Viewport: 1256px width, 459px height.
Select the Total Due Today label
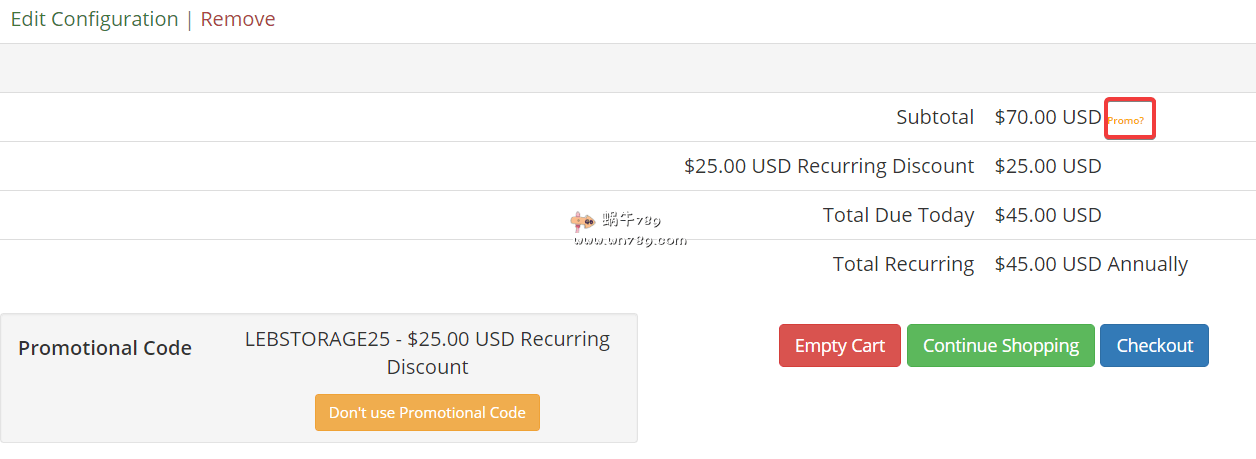click(898, 215)
